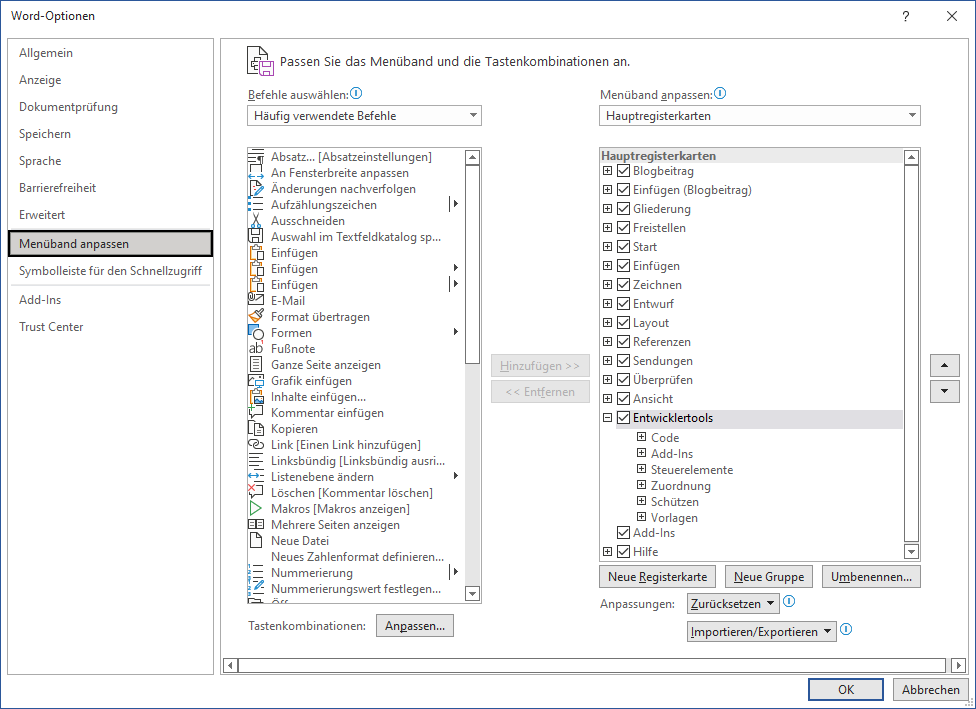976x709 pixels.
Task: Uncheck the Blogbeitrag tab checkbox
Action: (624, 171)
